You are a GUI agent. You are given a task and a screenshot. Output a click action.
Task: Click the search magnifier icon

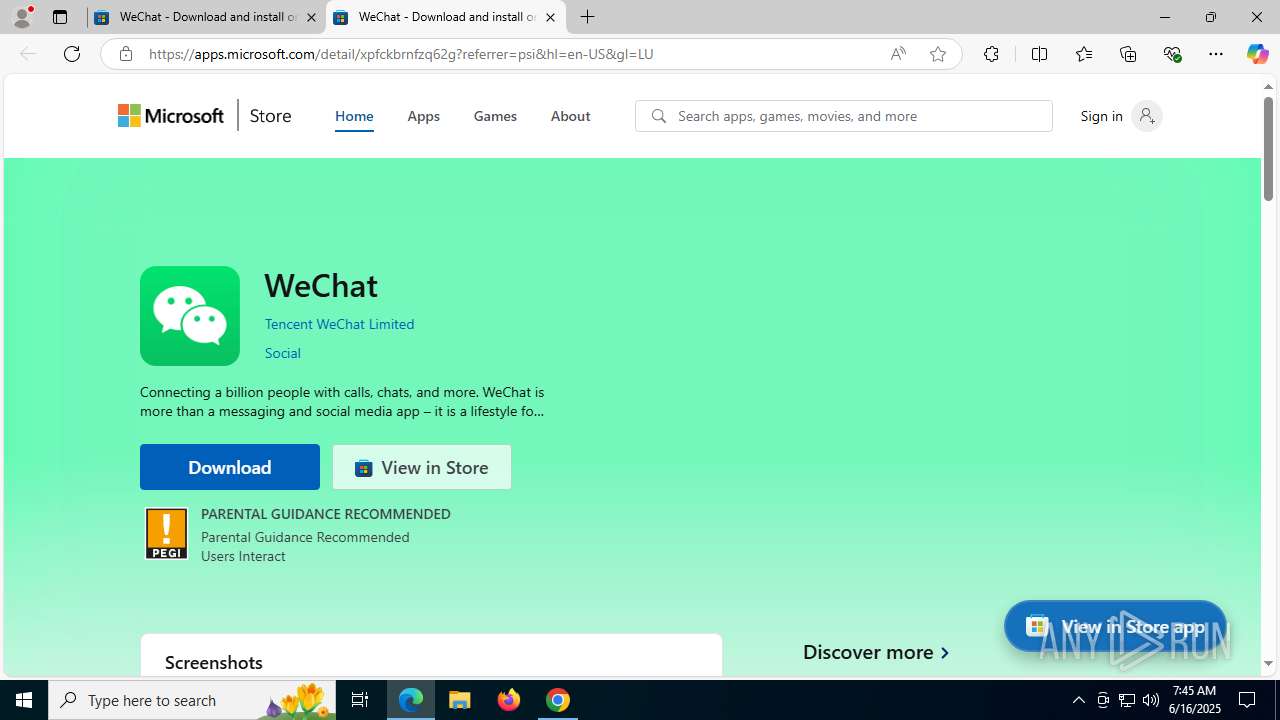point(658,116)
